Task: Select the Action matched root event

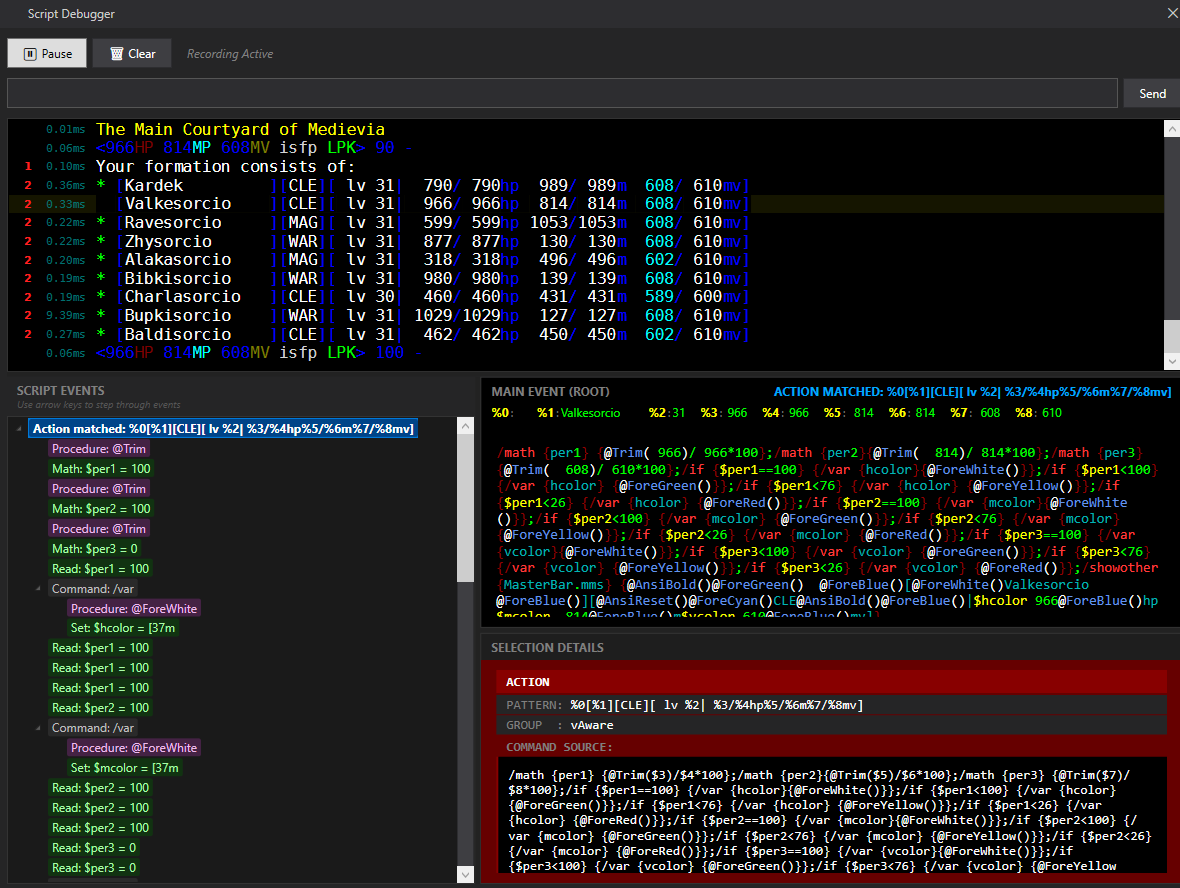Action: pos(223,428)
